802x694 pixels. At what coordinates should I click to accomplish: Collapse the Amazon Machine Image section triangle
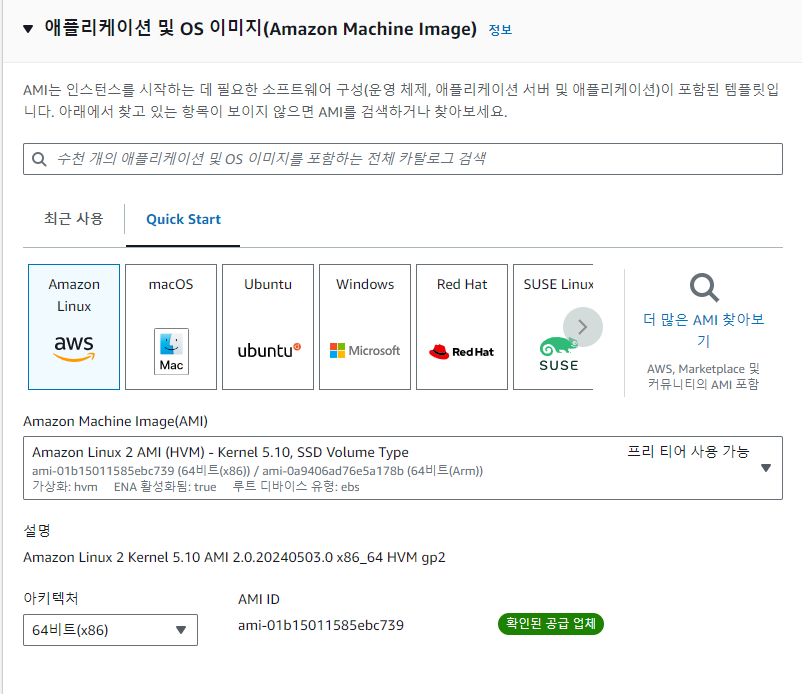(x=28, y=29)
